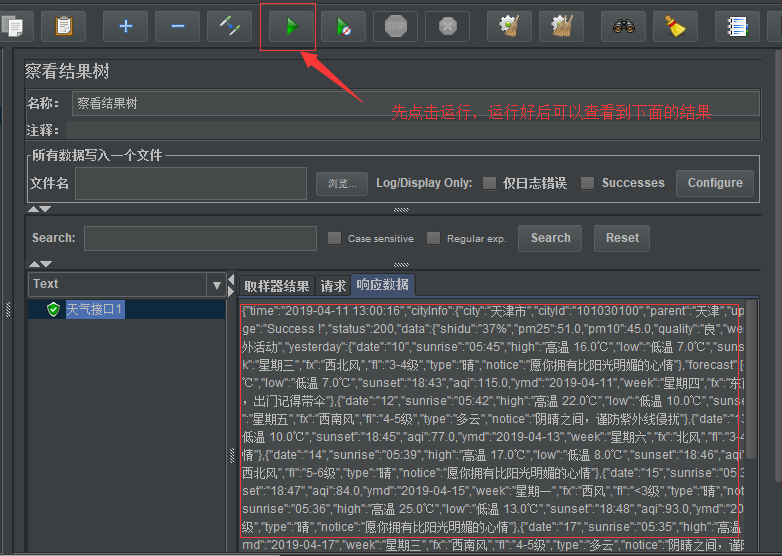Screen dimensions: 782x556
Task: Click the 浏览 browse button
Action: click(x=342, y=184)
